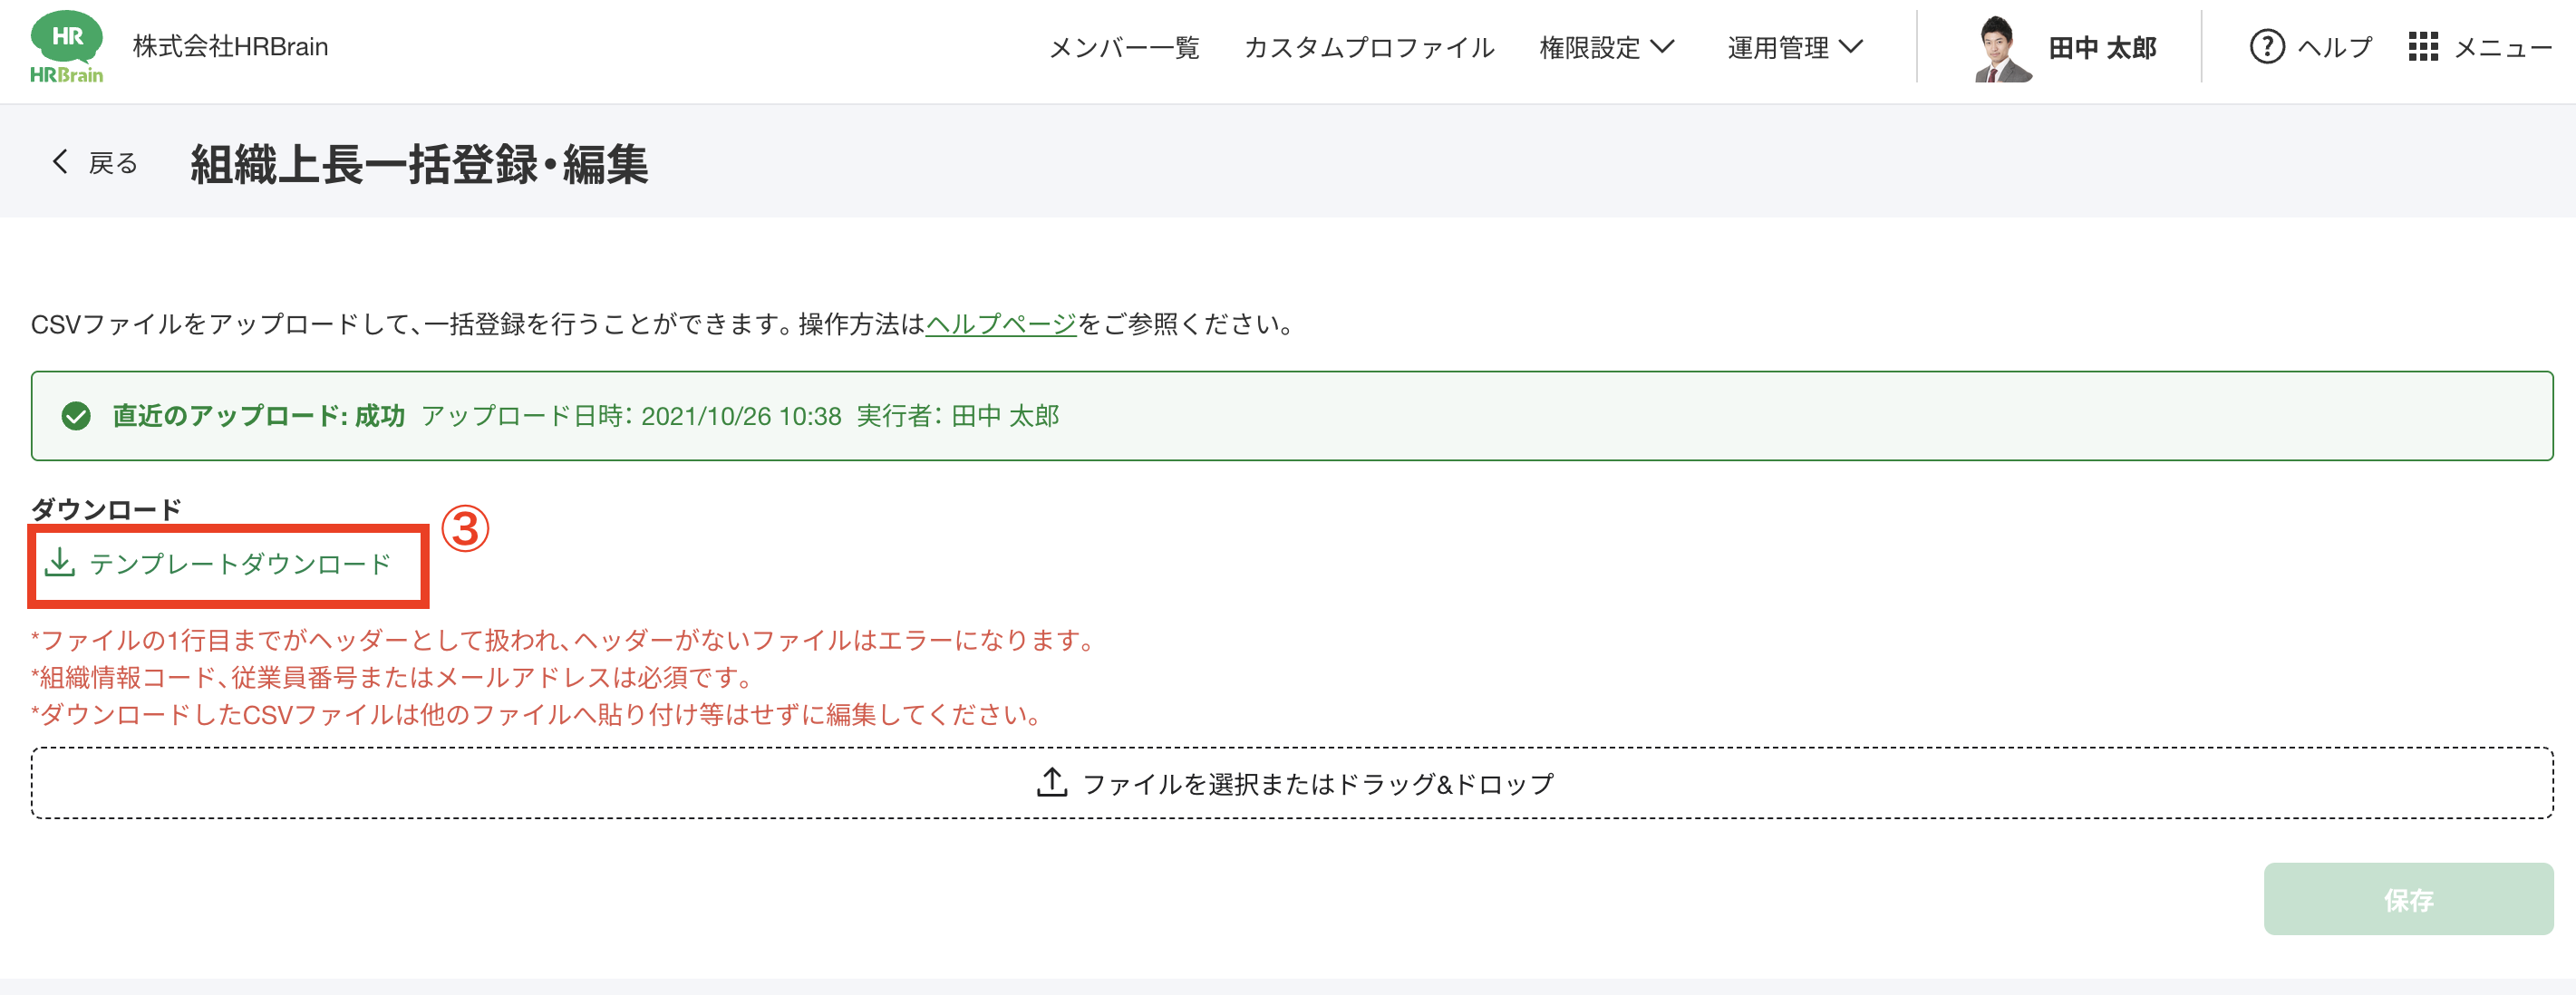
Task: Click the ヘルプ text in header
Action: pyautogui.click(x=2334, y=47)
